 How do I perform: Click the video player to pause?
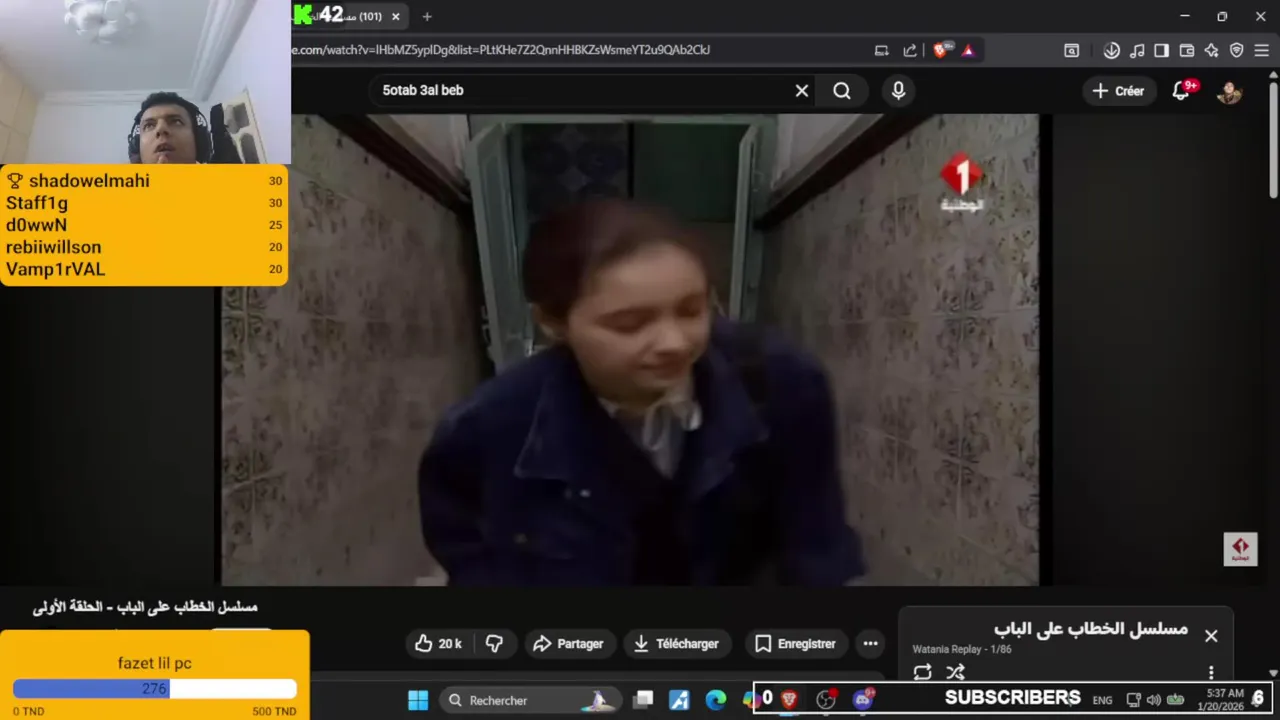click(x=630, y=350)
